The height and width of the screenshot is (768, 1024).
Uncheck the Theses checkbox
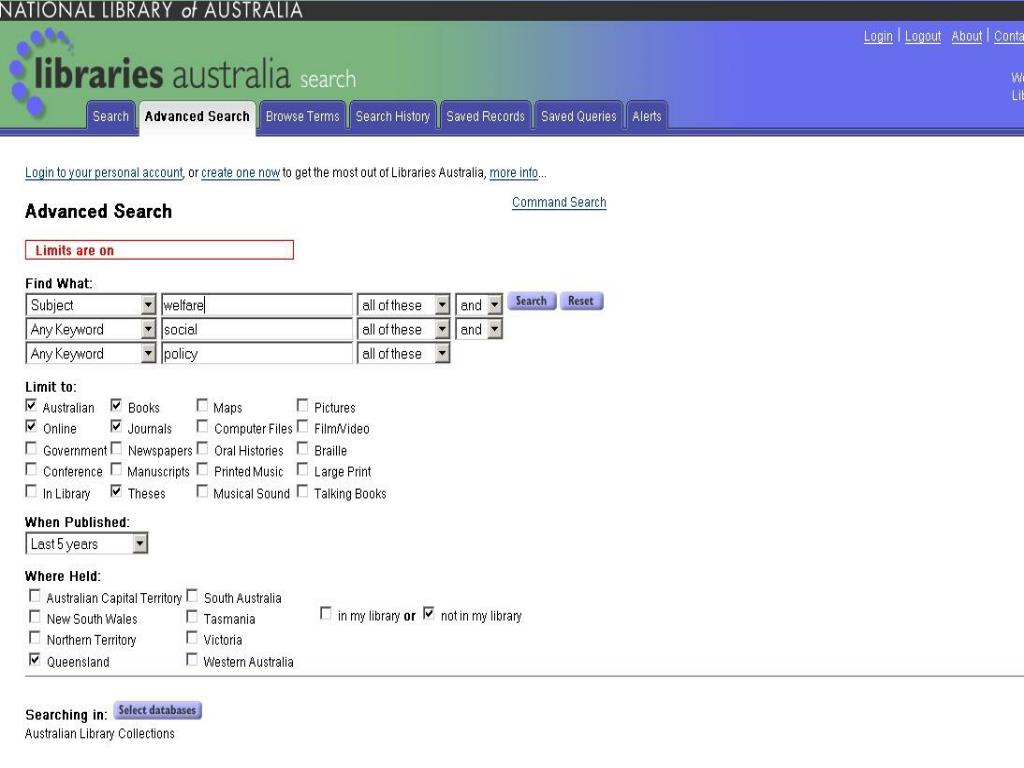coord(116,491)
